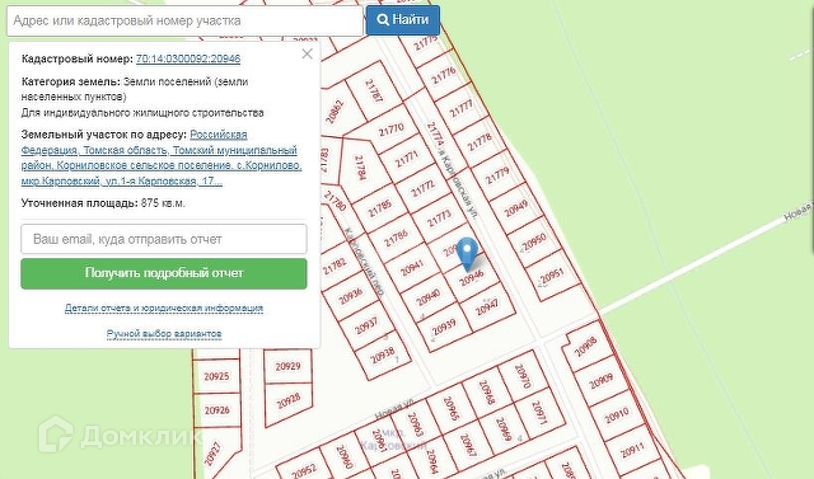This screenshot has height=479, width=814.
Task: Select parcel 20952 on the map
Action: [304, 470]
